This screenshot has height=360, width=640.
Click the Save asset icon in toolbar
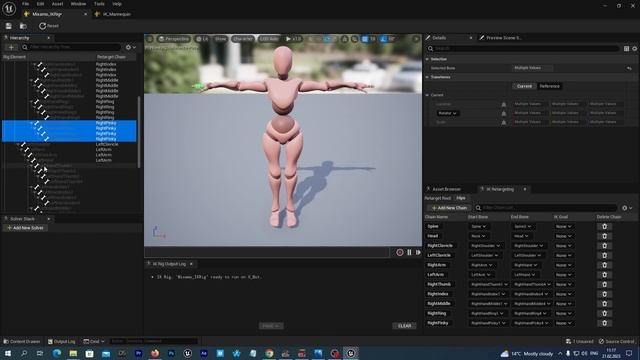[9, 26]
